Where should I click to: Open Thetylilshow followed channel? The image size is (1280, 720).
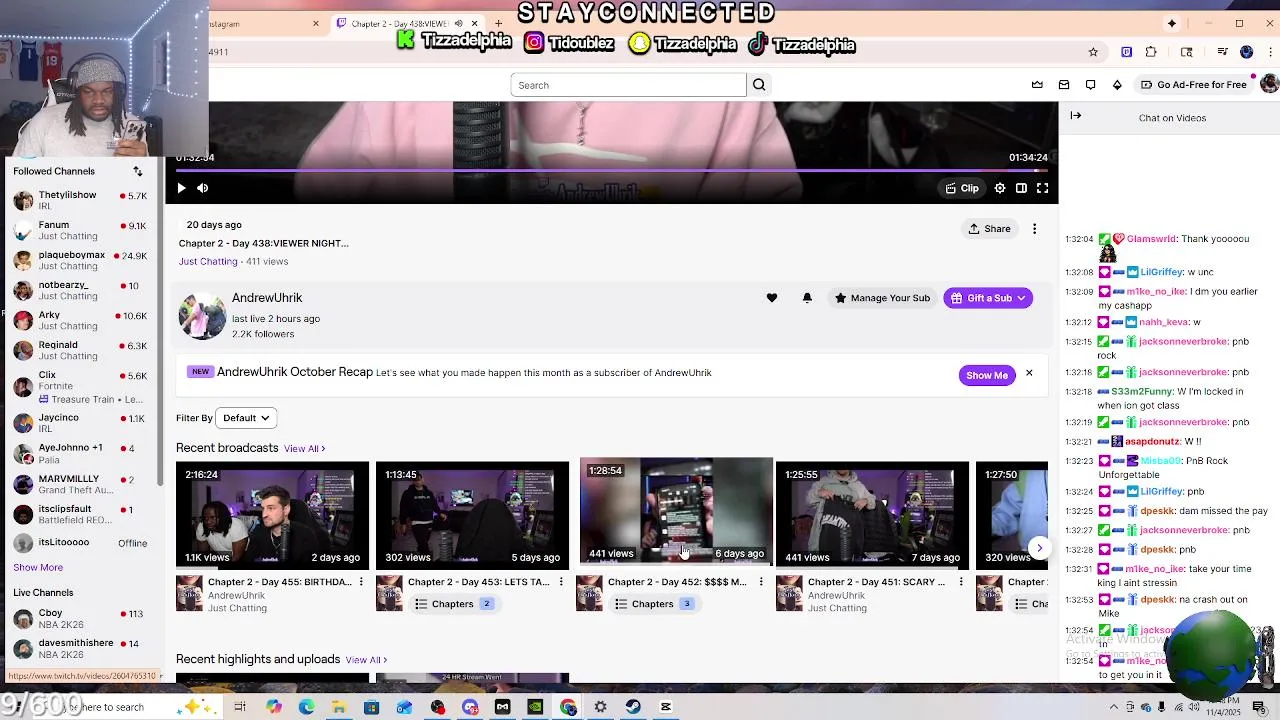point(82,200)
